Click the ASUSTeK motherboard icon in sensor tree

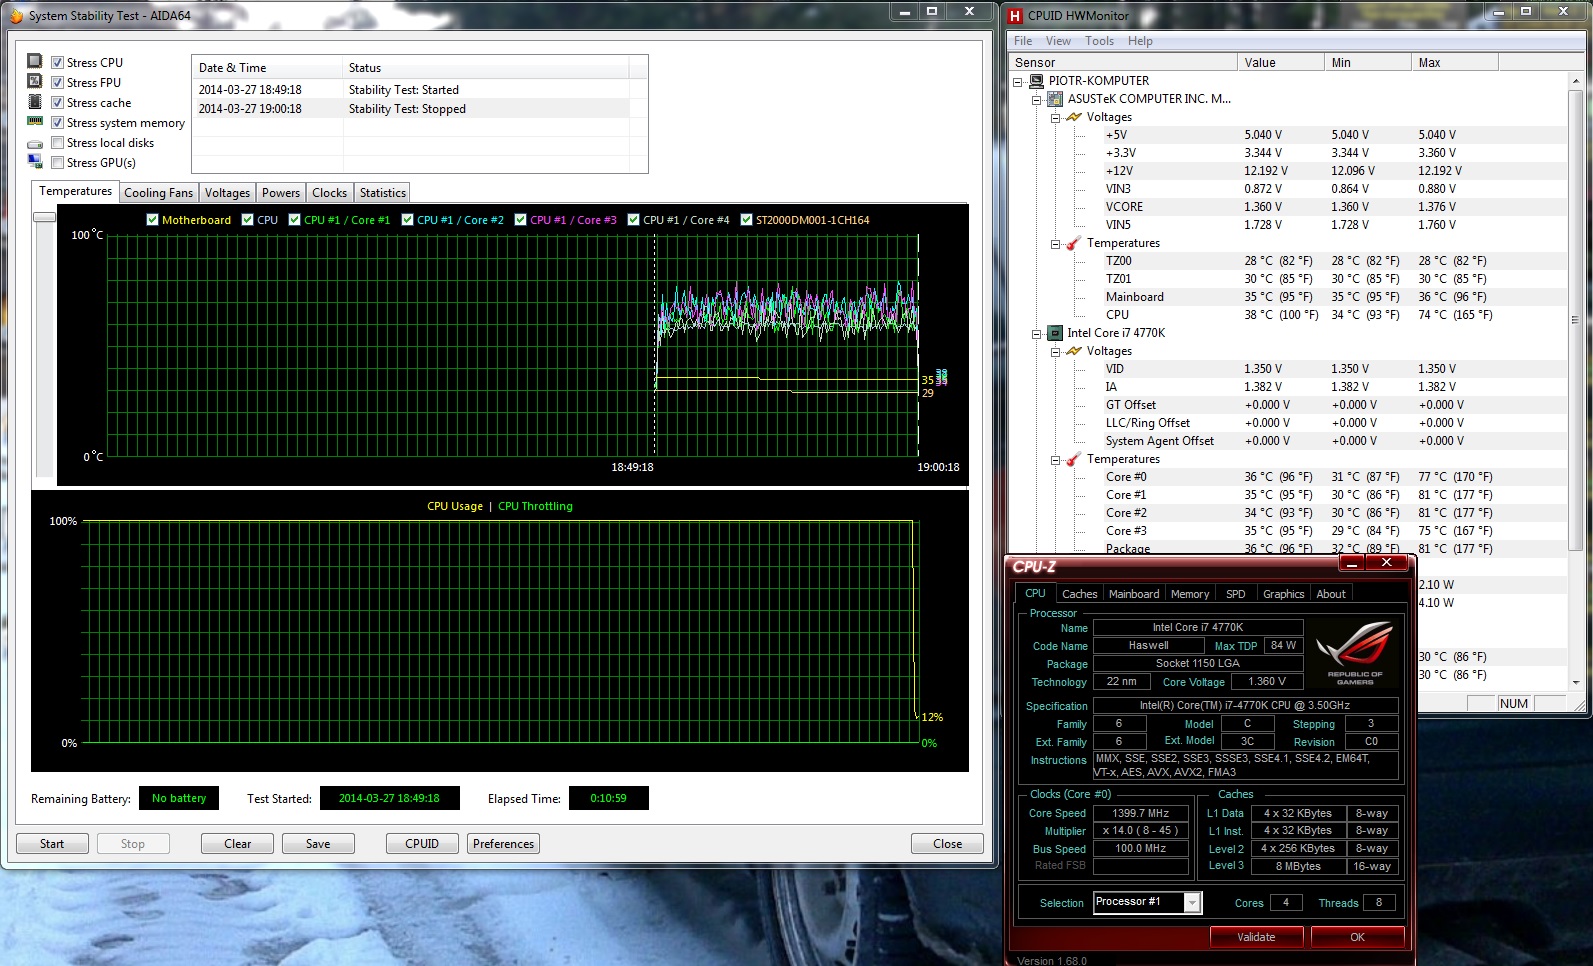(1054, 99)
